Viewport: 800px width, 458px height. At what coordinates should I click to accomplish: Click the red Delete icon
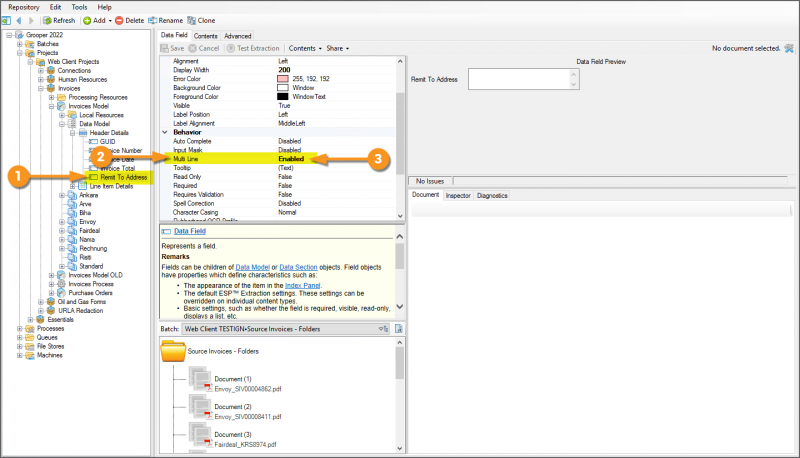119,20
